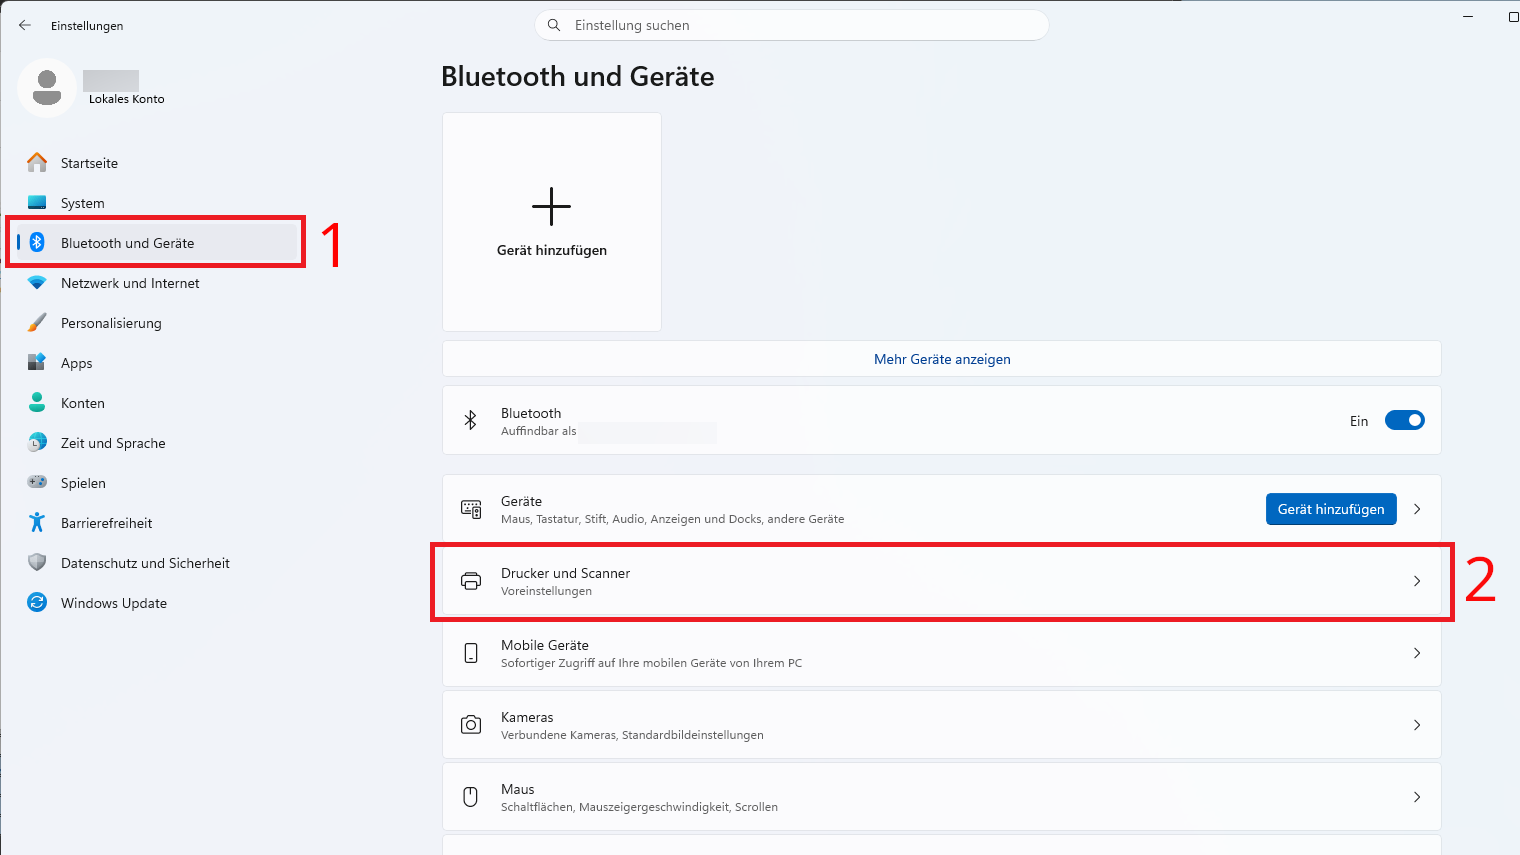This screenshot has height=855, width=1520.
Task: Click the Mehr Geräte anzeigen link
Action: pos(942,359)
